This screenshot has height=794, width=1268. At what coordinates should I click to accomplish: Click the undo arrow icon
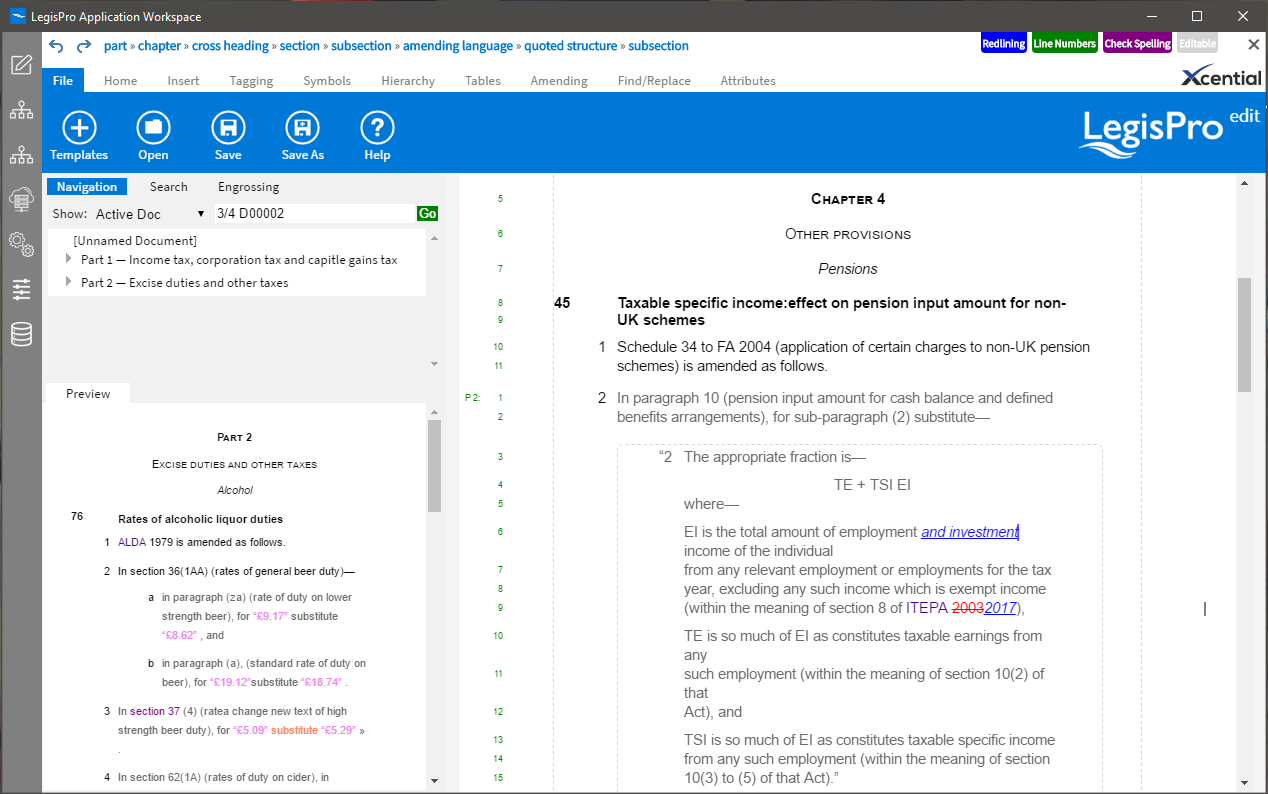tap(56, 46)
